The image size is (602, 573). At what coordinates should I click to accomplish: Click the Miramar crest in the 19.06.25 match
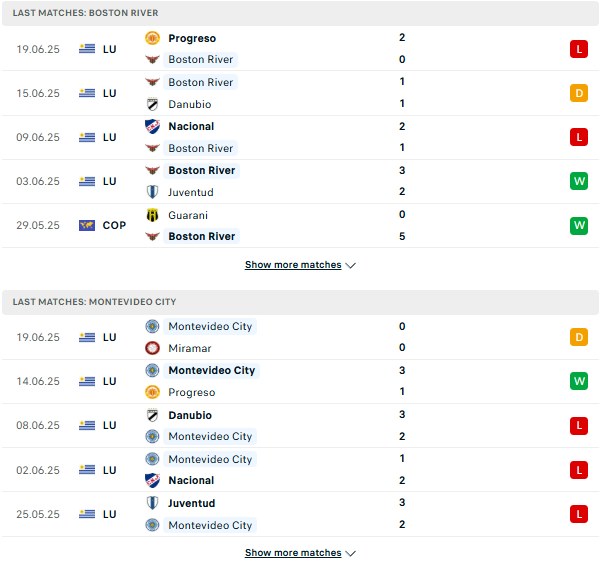coord(152,348)
